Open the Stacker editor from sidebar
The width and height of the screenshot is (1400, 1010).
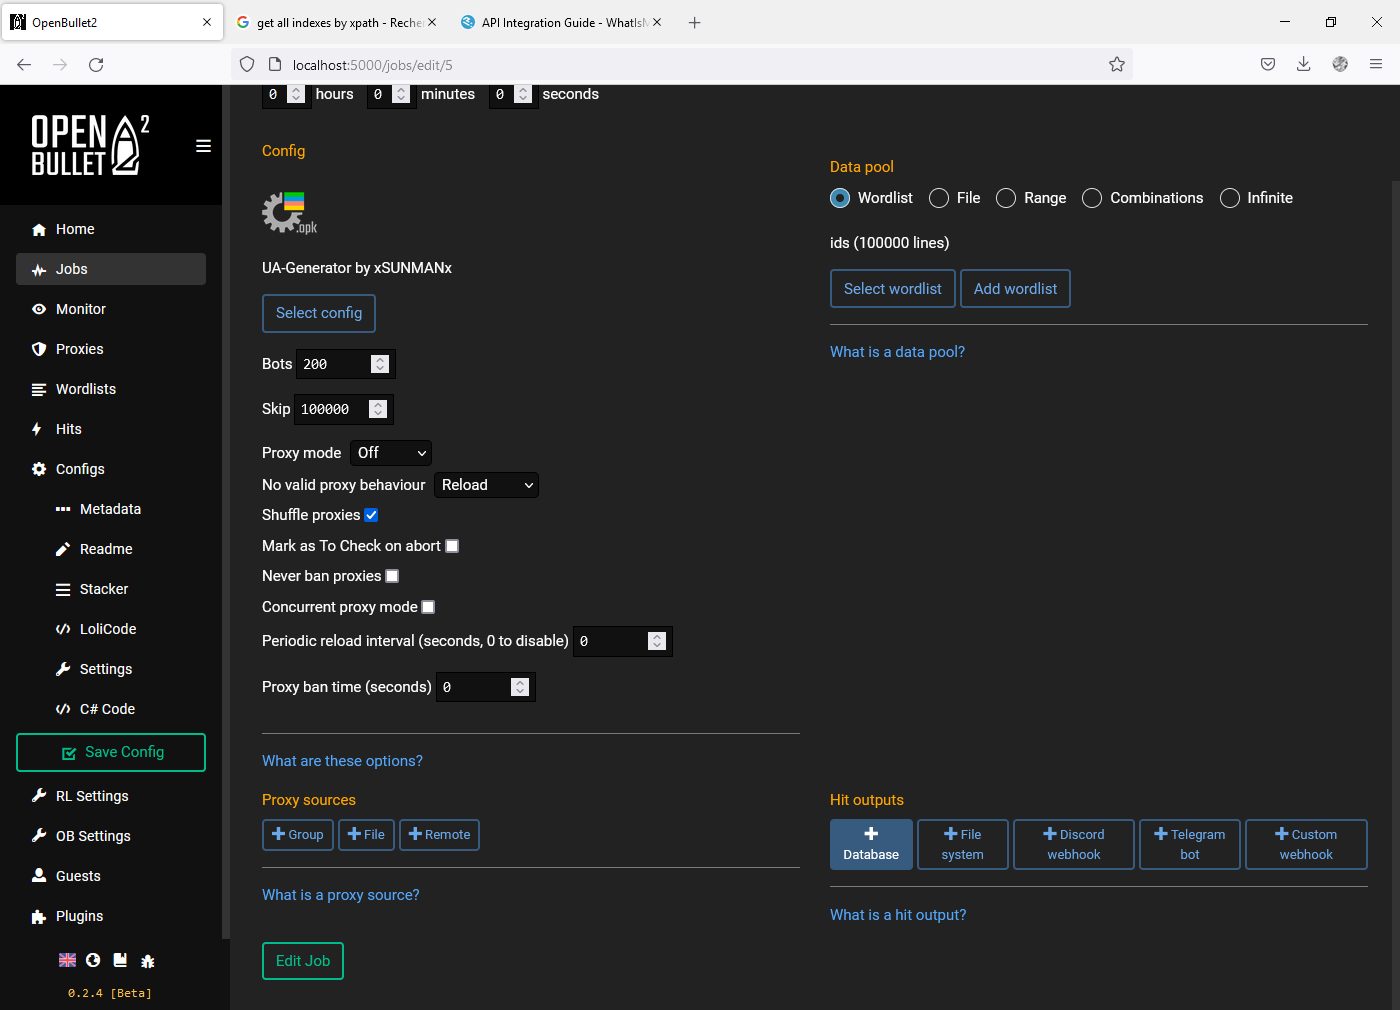coord(103,589)
